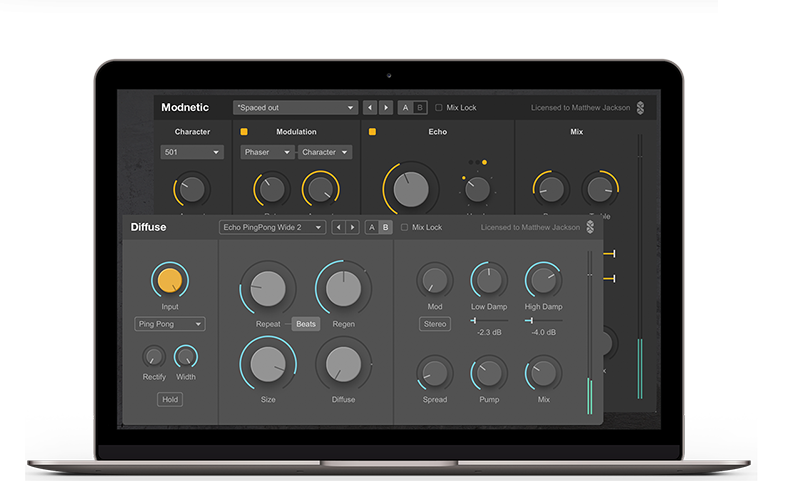Select previous preset arrow in Diffuse

(x=338, y=227)
